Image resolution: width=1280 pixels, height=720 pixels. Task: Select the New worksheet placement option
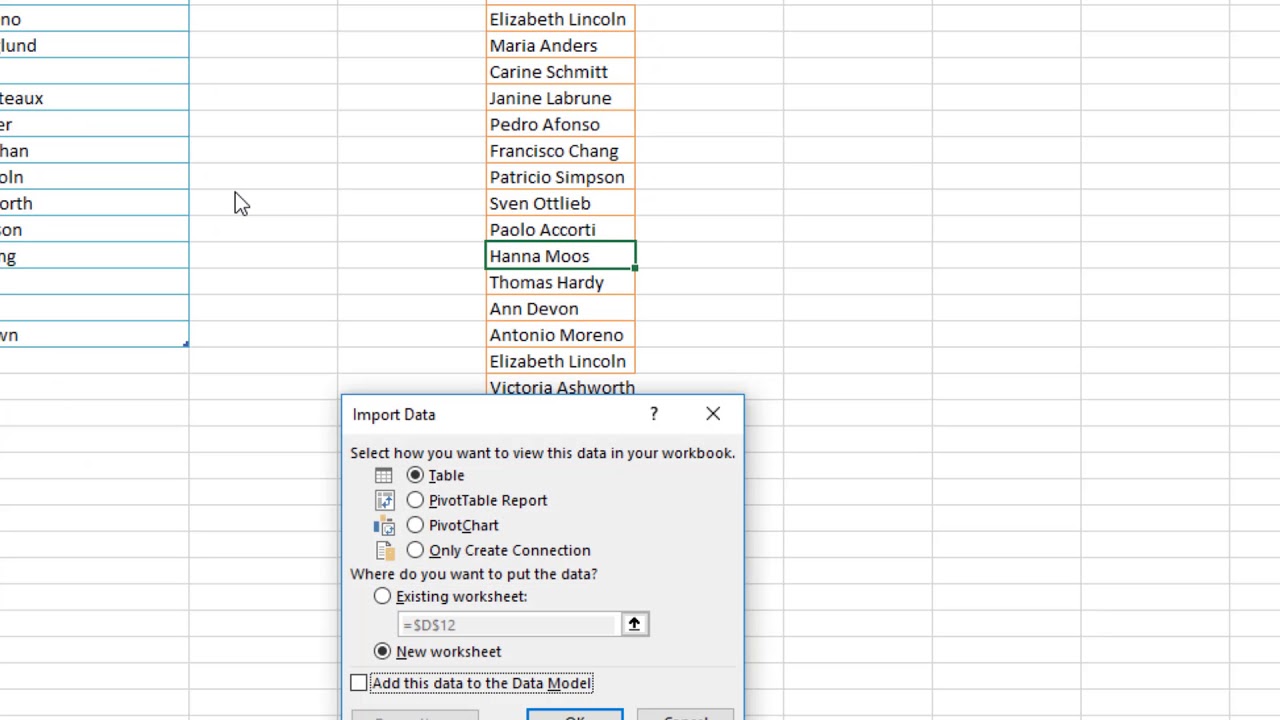coord(382,651)
